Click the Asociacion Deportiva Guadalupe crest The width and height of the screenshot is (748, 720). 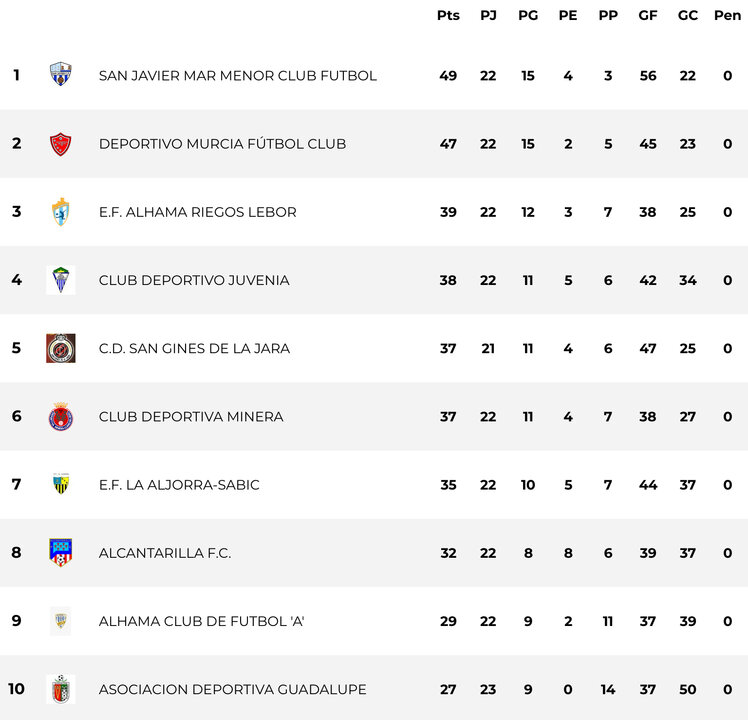click(x=61, y=689)
